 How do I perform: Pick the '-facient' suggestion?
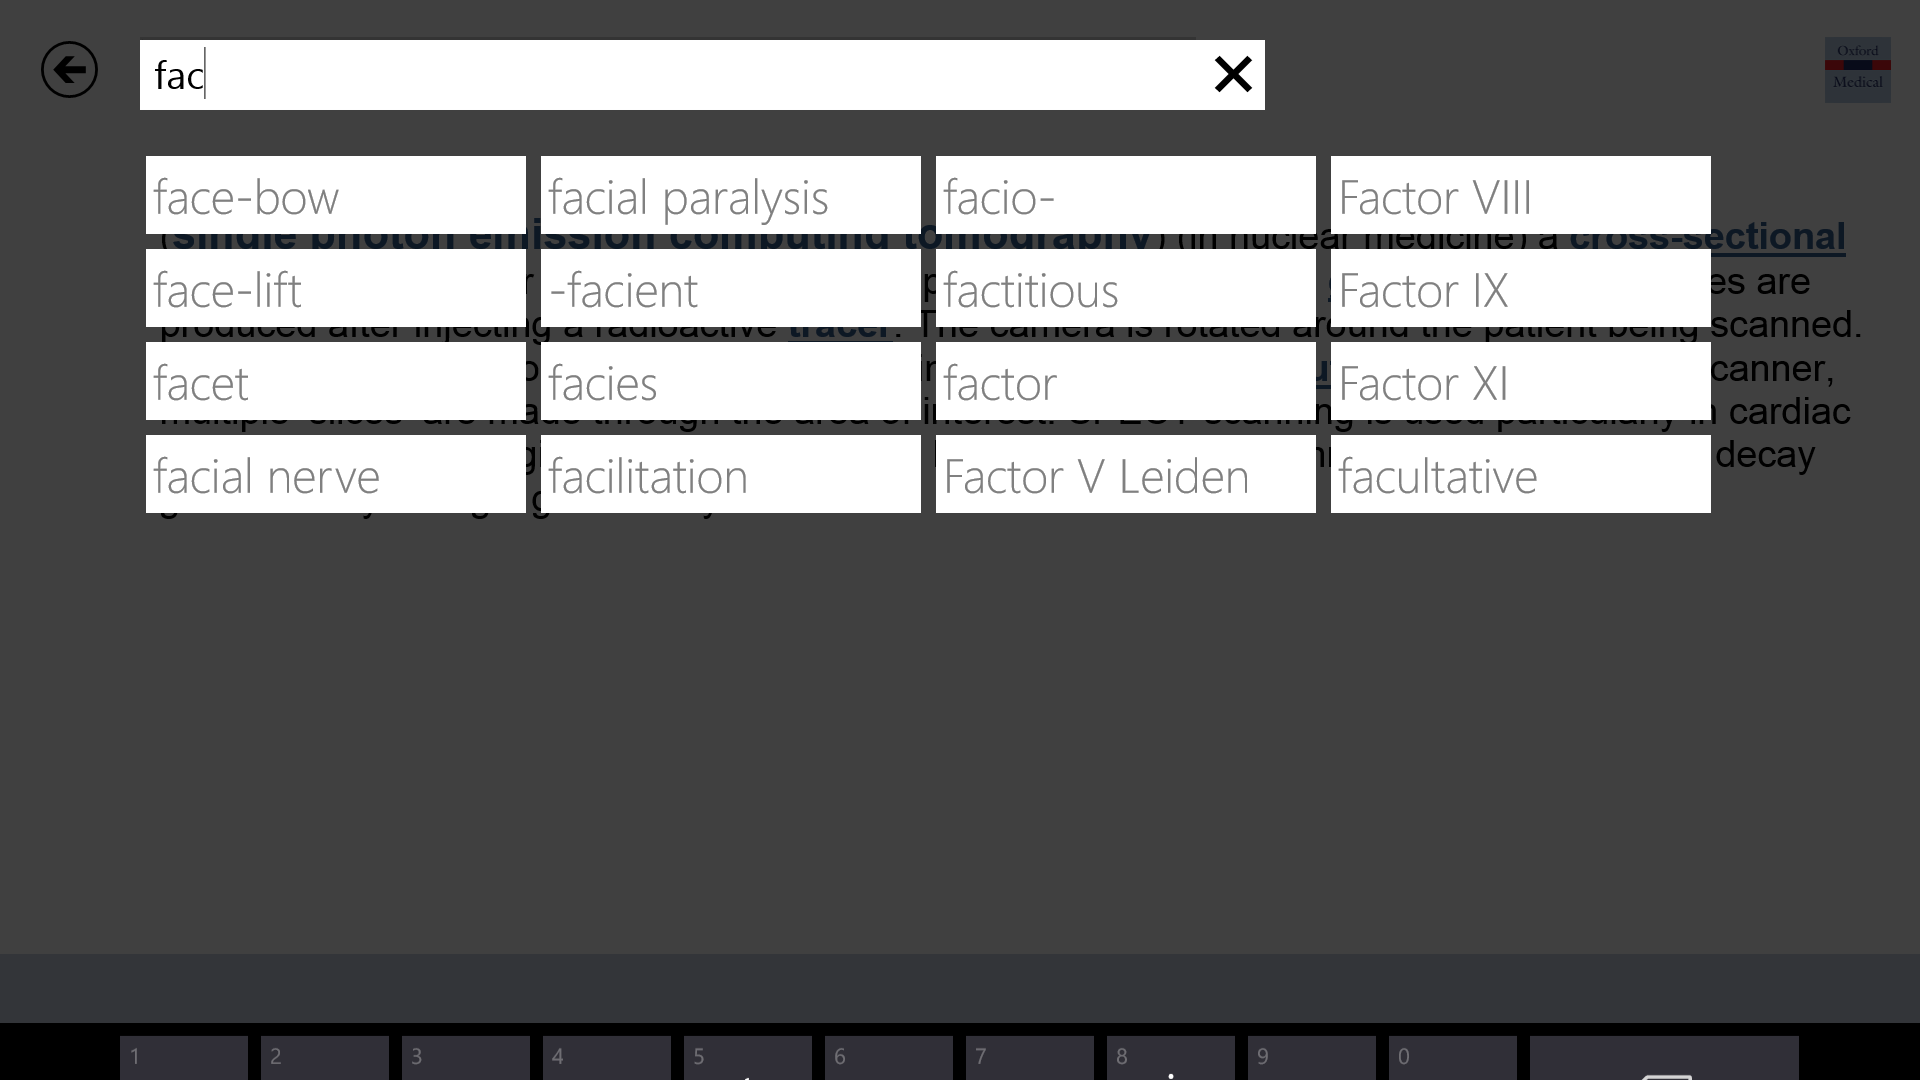[x=730, y=289]
